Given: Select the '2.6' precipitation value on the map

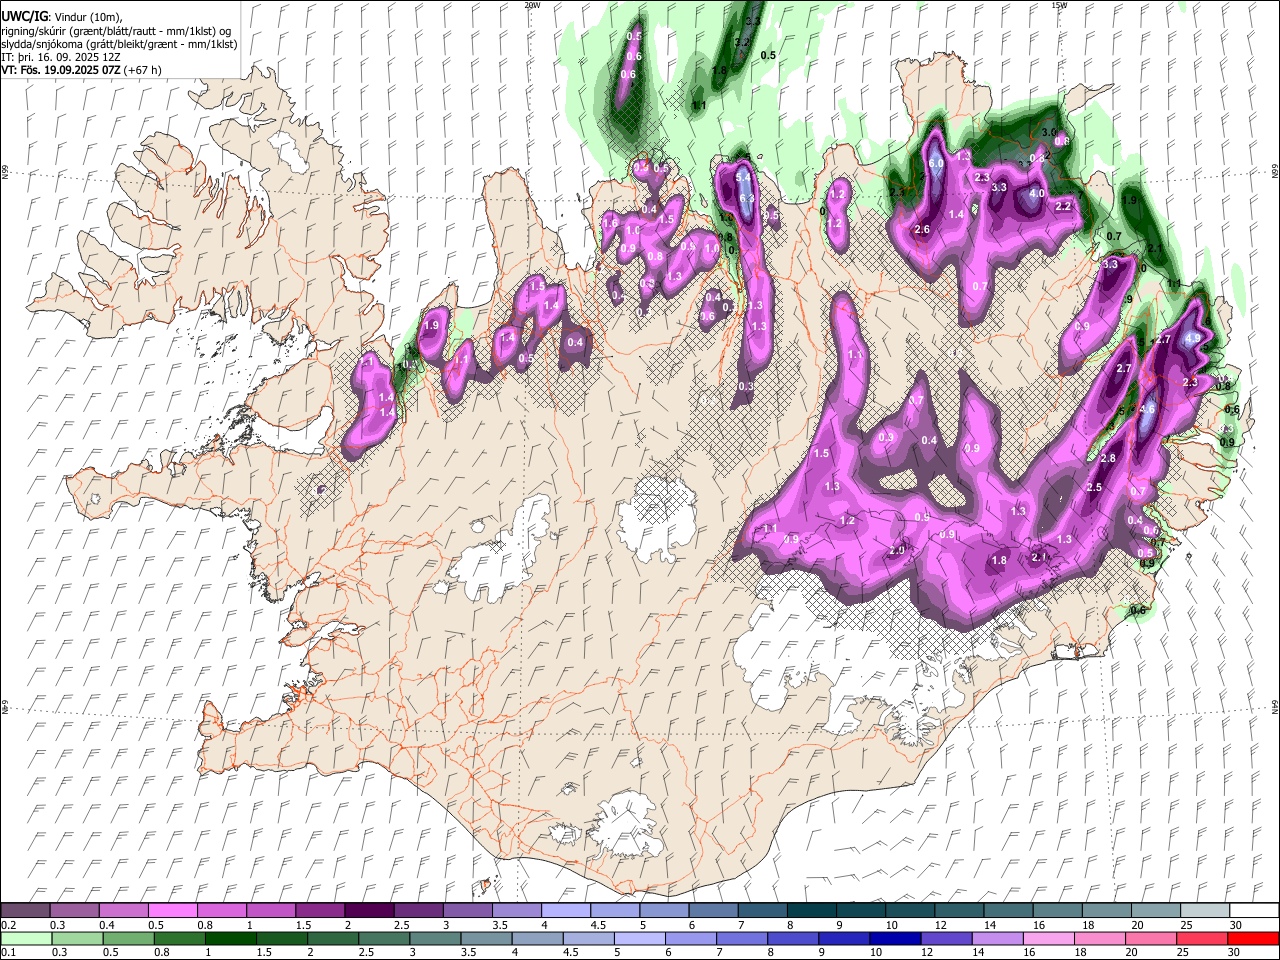Looking at the screenshot, I should tap(922, 230).
